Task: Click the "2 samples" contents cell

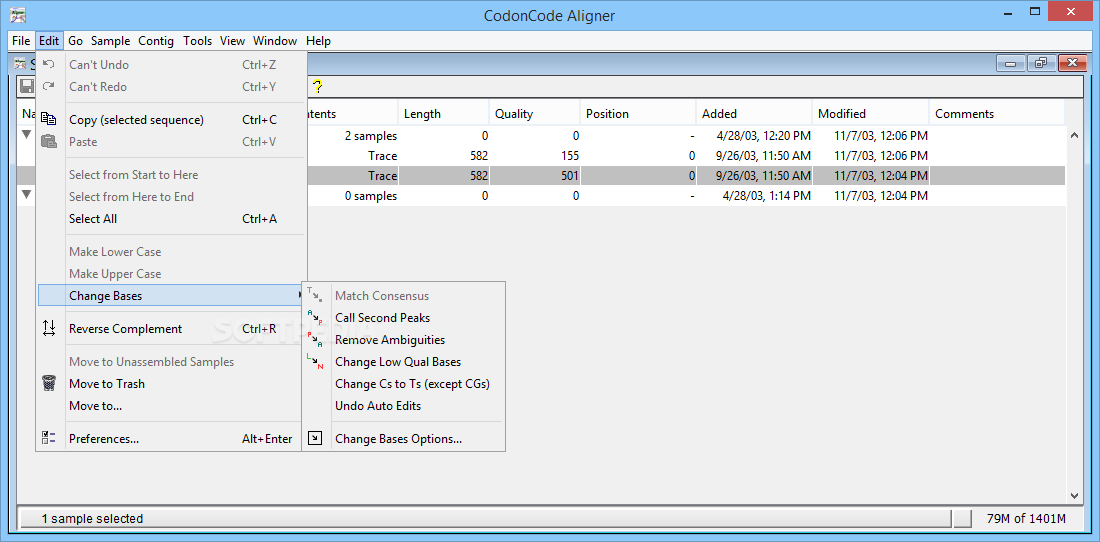Action: [370, 136]
